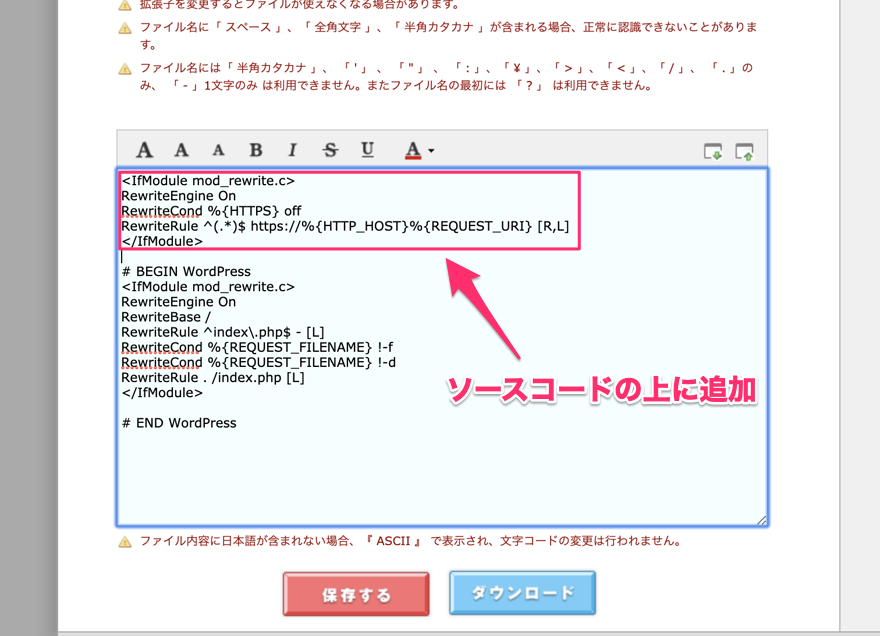
Task: Select the medium font size A icon
Action: tap(181, 149)
